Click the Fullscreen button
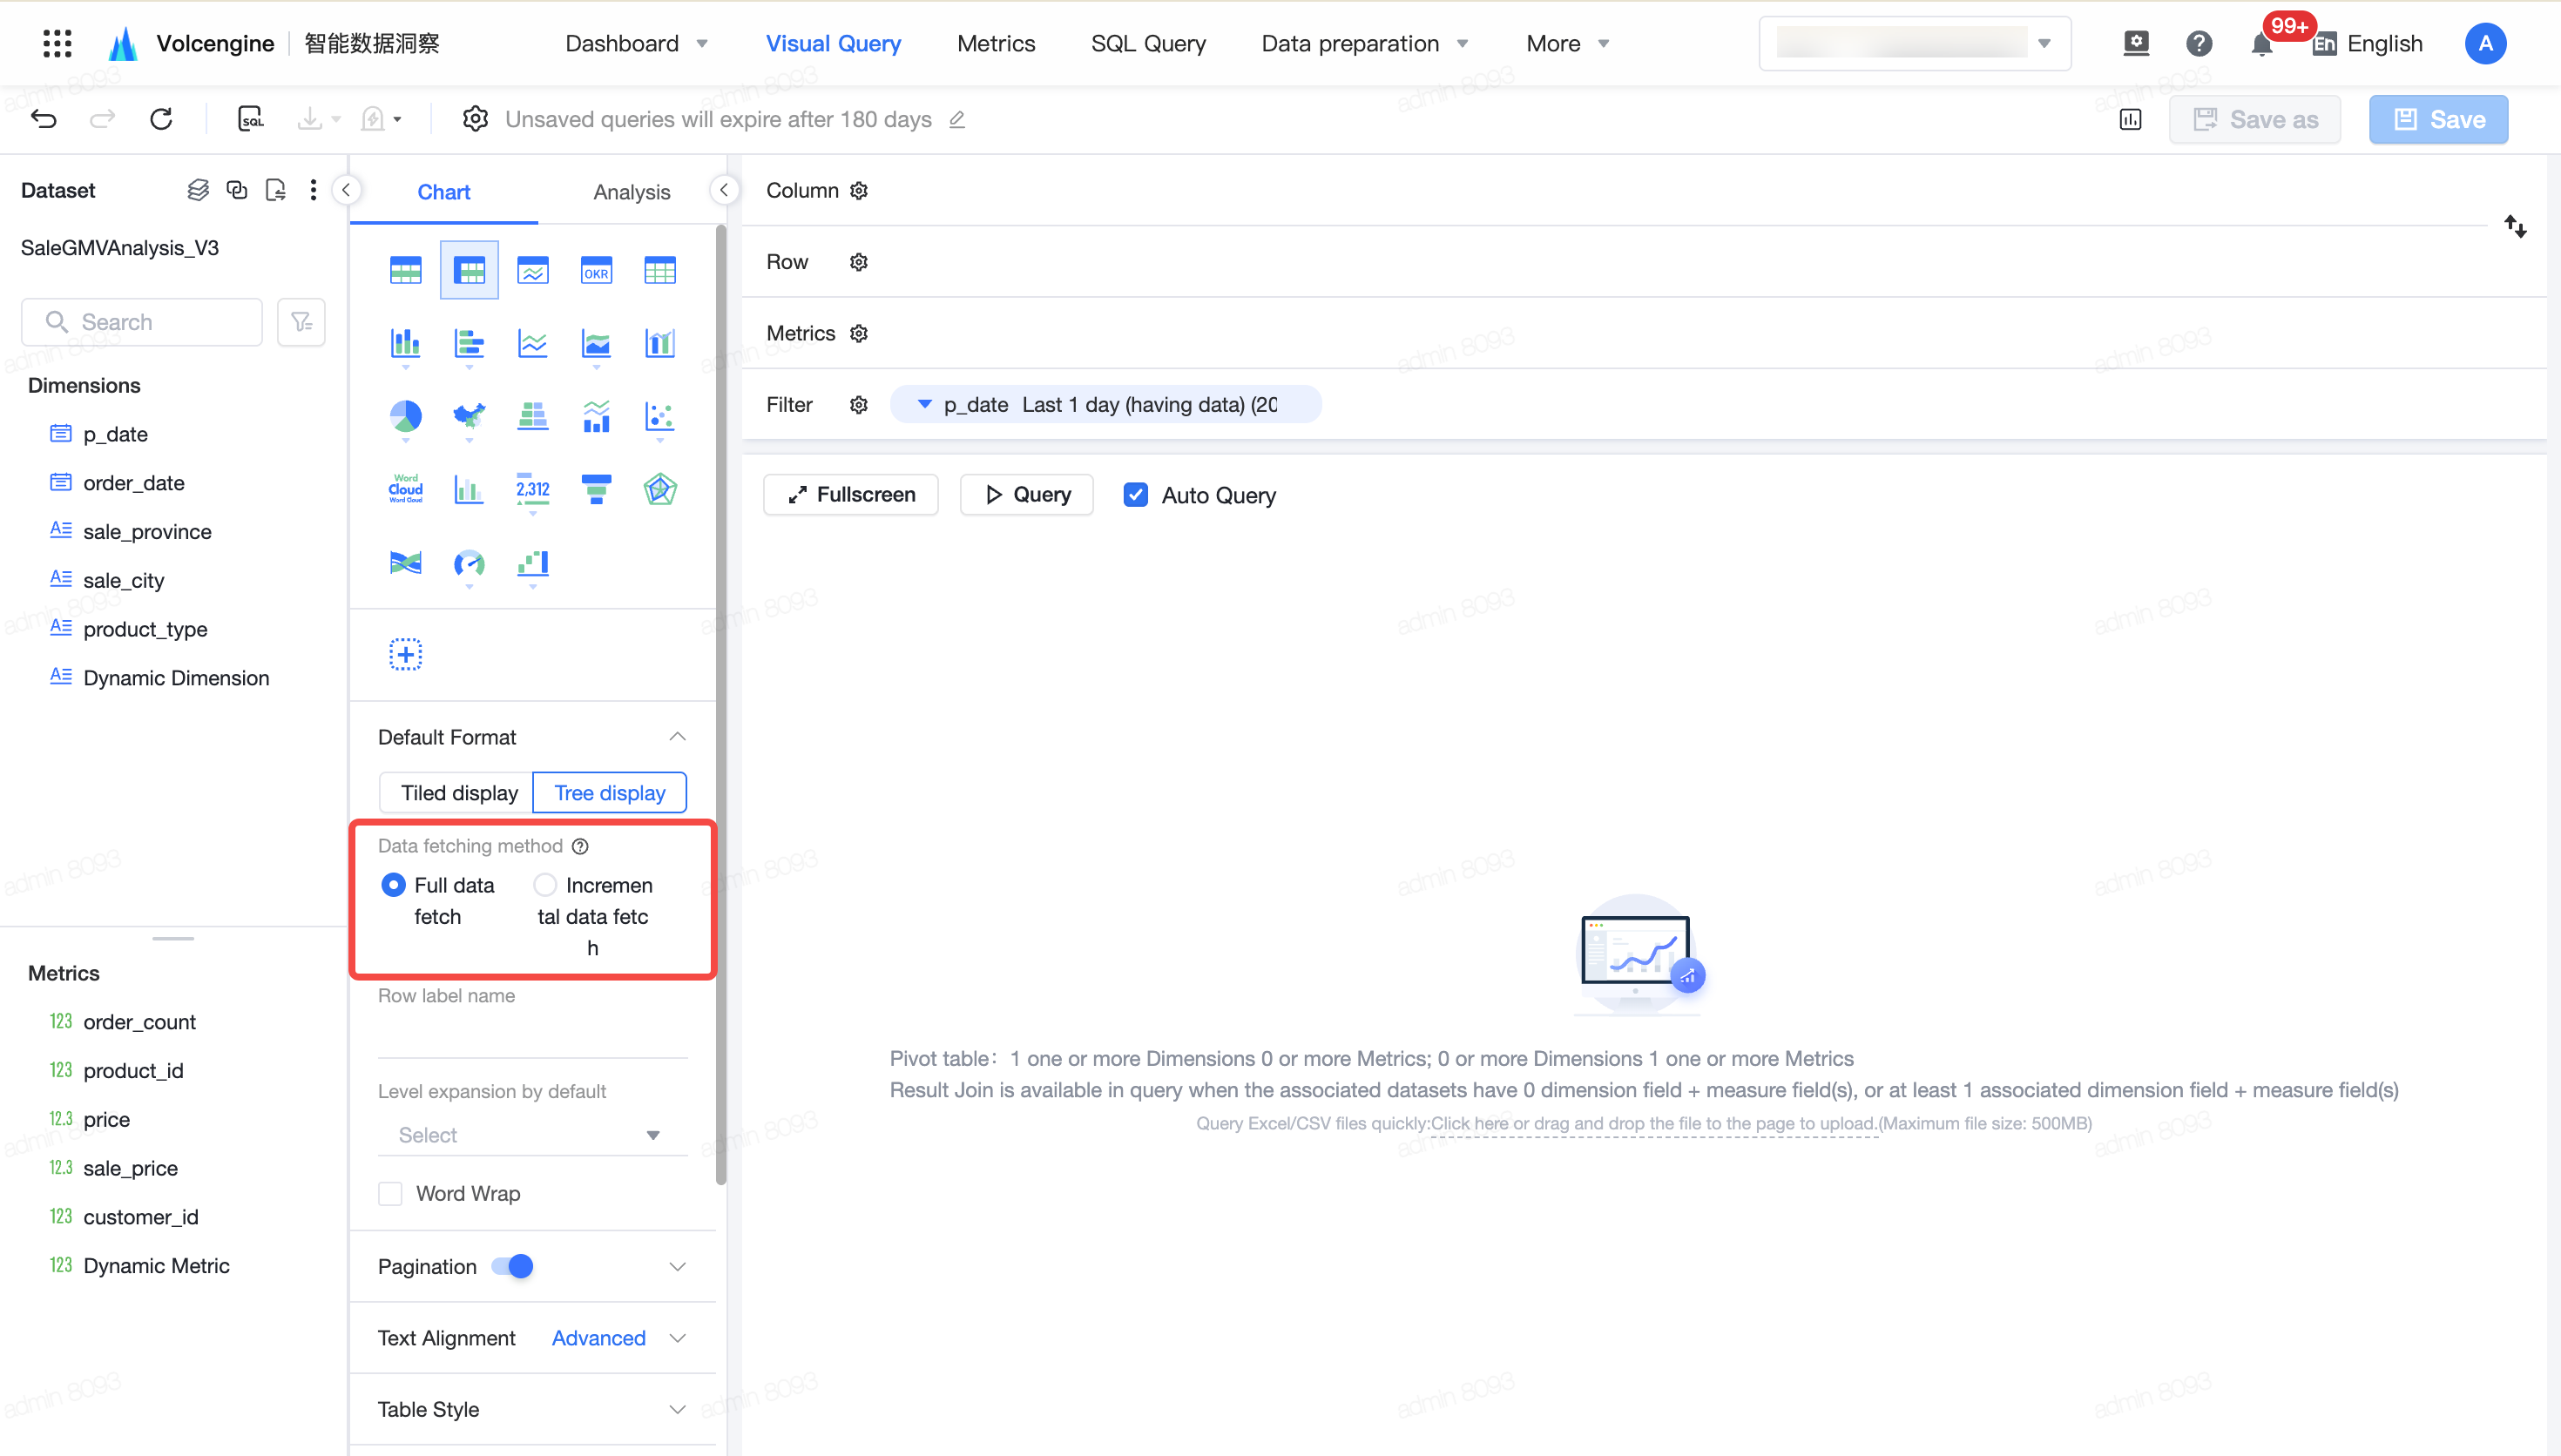The width and height of the screenshot is (2561, 1456). point(850,495)
